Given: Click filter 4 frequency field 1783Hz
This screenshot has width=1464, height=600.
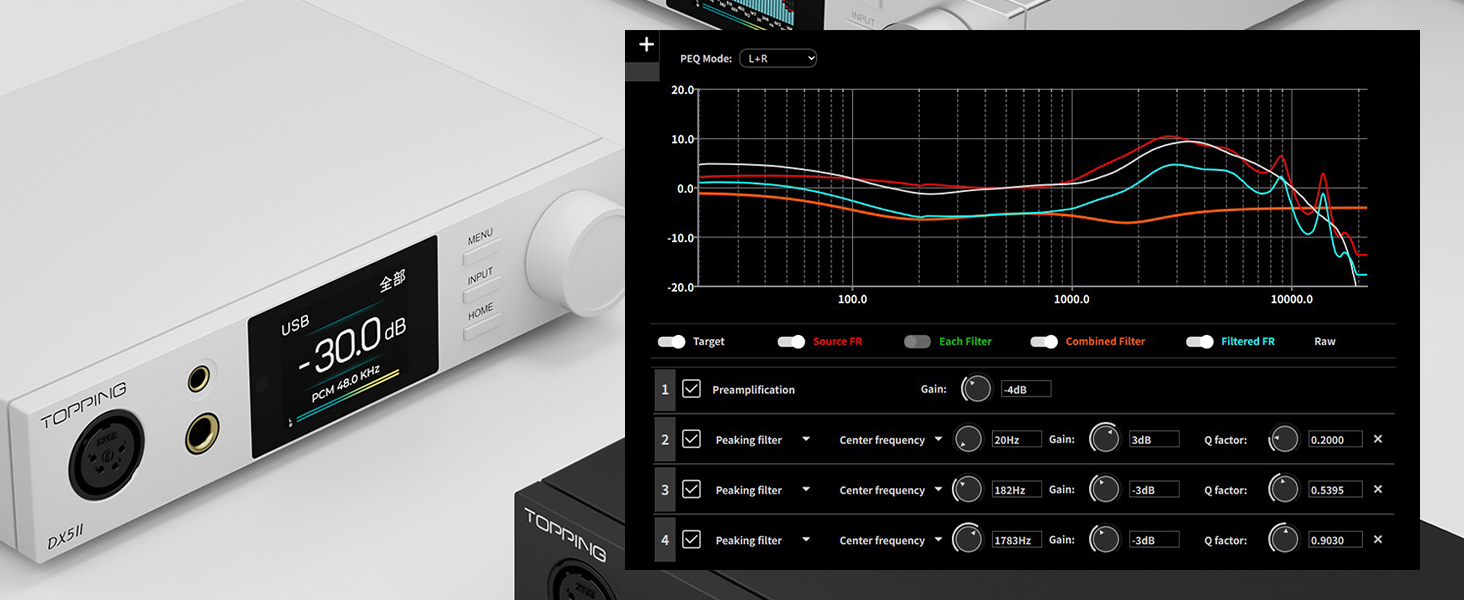Looking at the screenshot, I should click(x=1016, y=540).
